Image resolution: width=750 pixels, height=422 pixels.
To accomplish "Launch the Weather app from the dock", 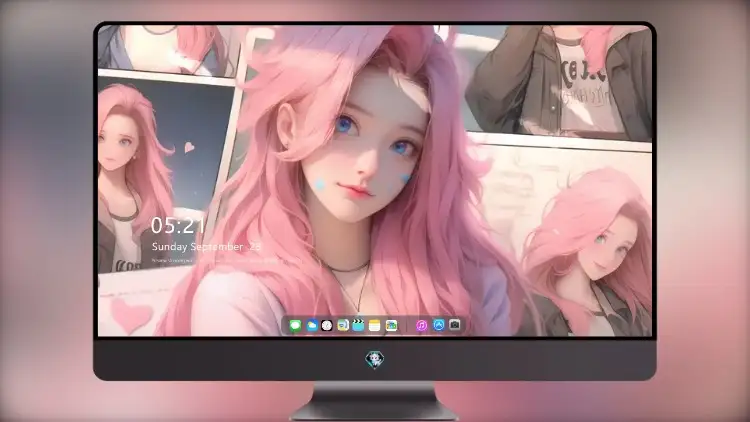I will 311,326.
